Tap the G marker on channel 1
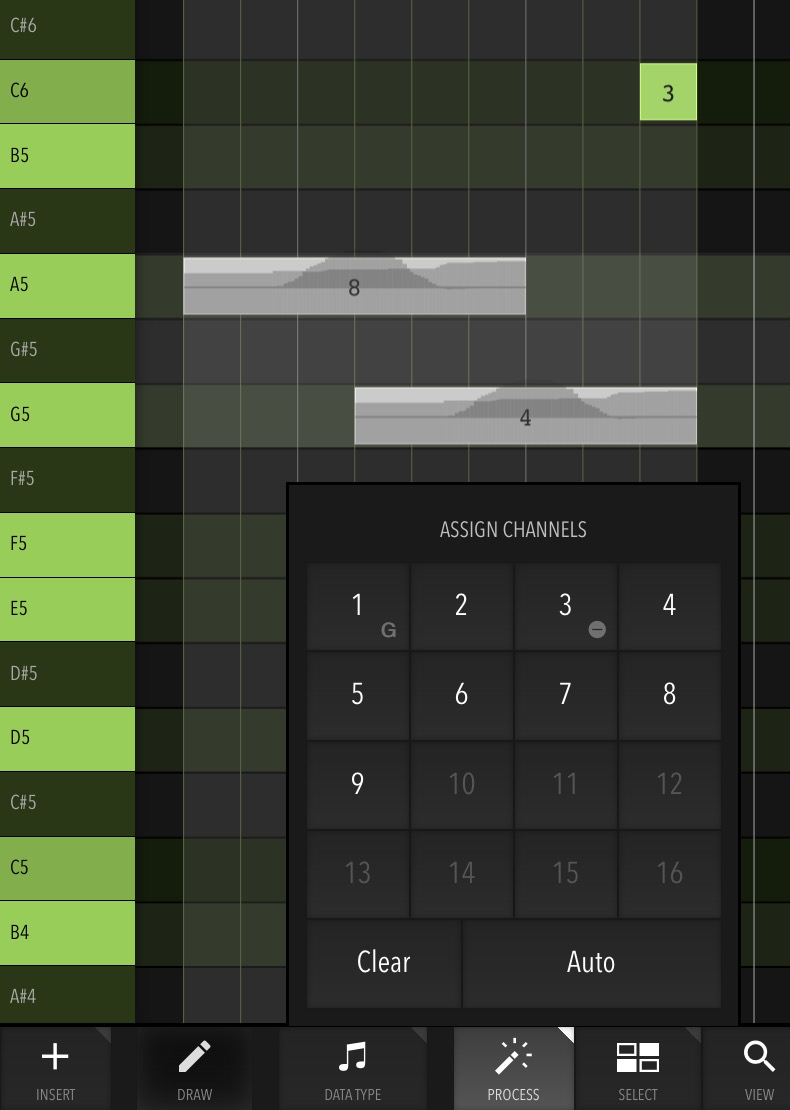Screen dimensions: 790x1110 tap(388, 630)
